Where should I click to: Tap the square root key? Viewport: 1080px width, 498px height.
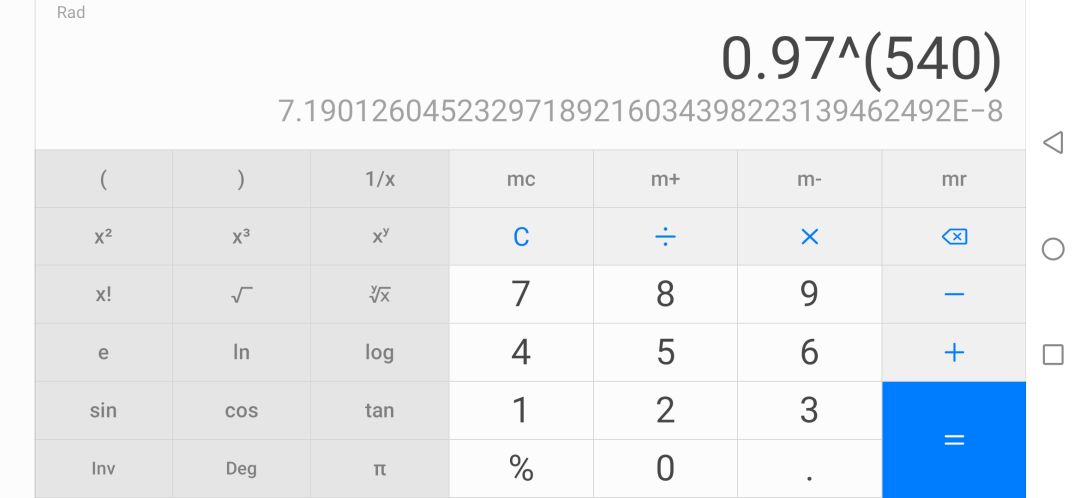tap(241, 295)
